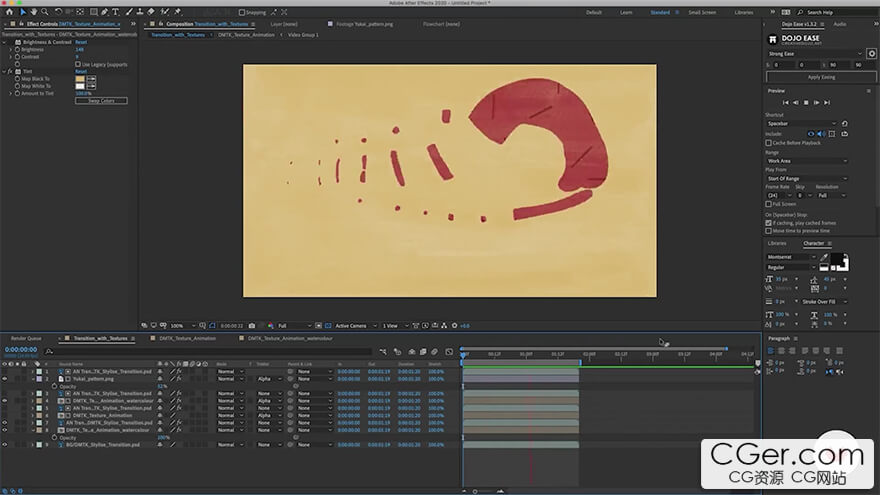The width and height of the screenshot is (880, 495).
Task: Open the Montserrat font family dropdown
Action: (x=791, y=257)
